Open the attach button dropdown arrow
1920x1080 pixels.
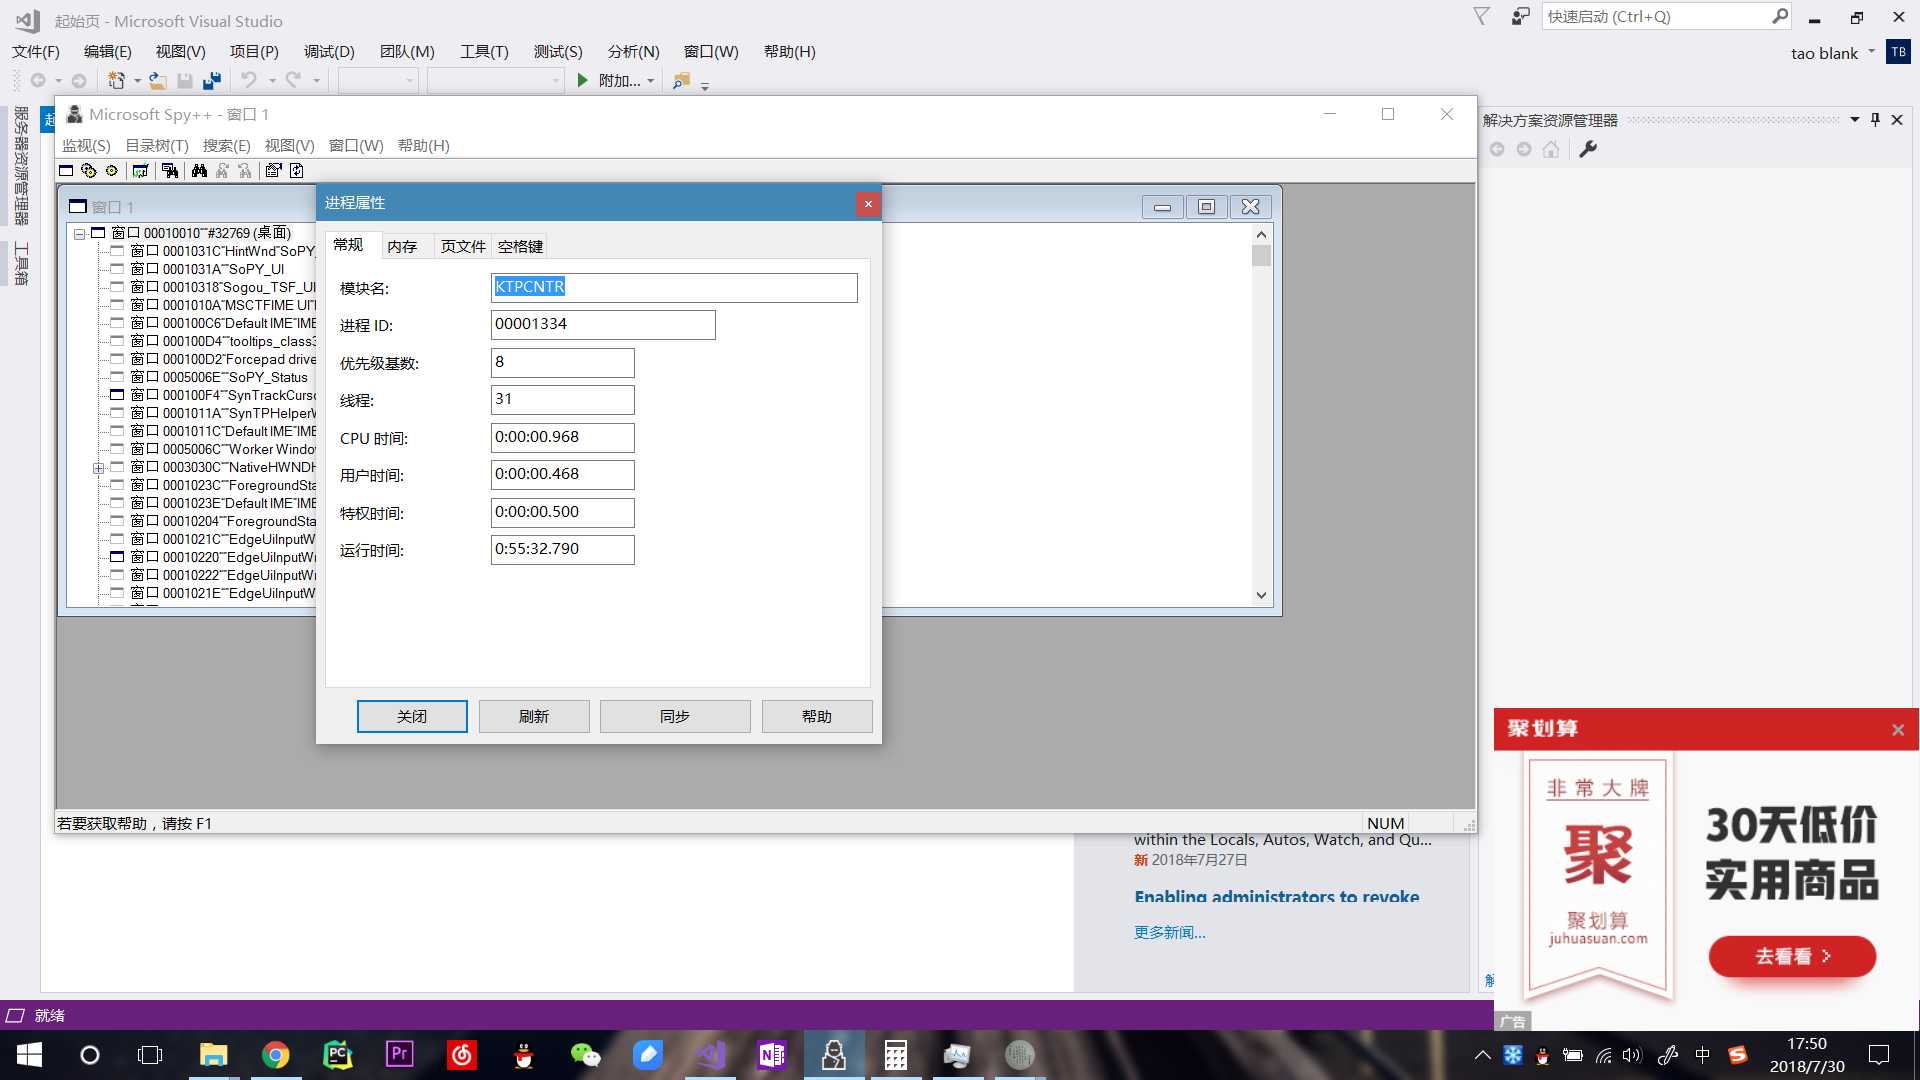tap(651, 81)
